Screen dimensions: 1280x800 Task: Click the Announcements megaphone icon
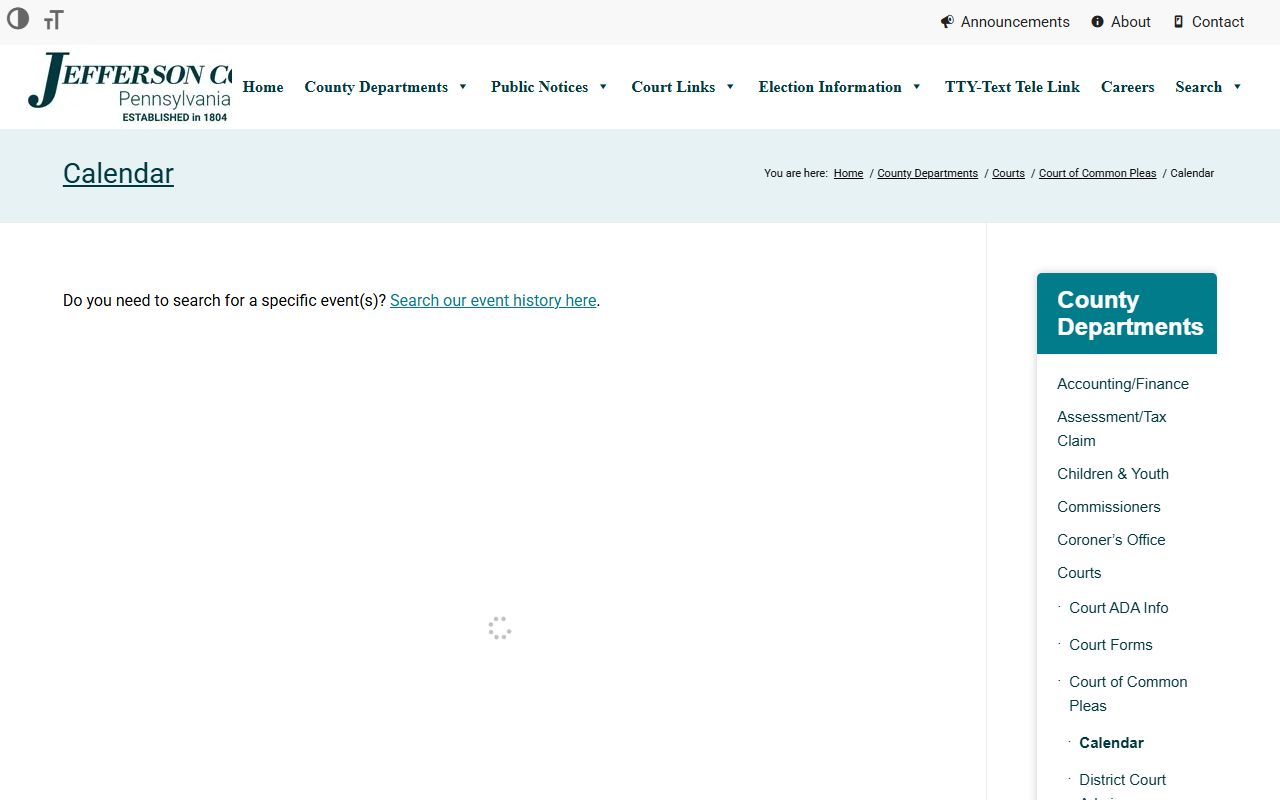(x=947, y=22)
